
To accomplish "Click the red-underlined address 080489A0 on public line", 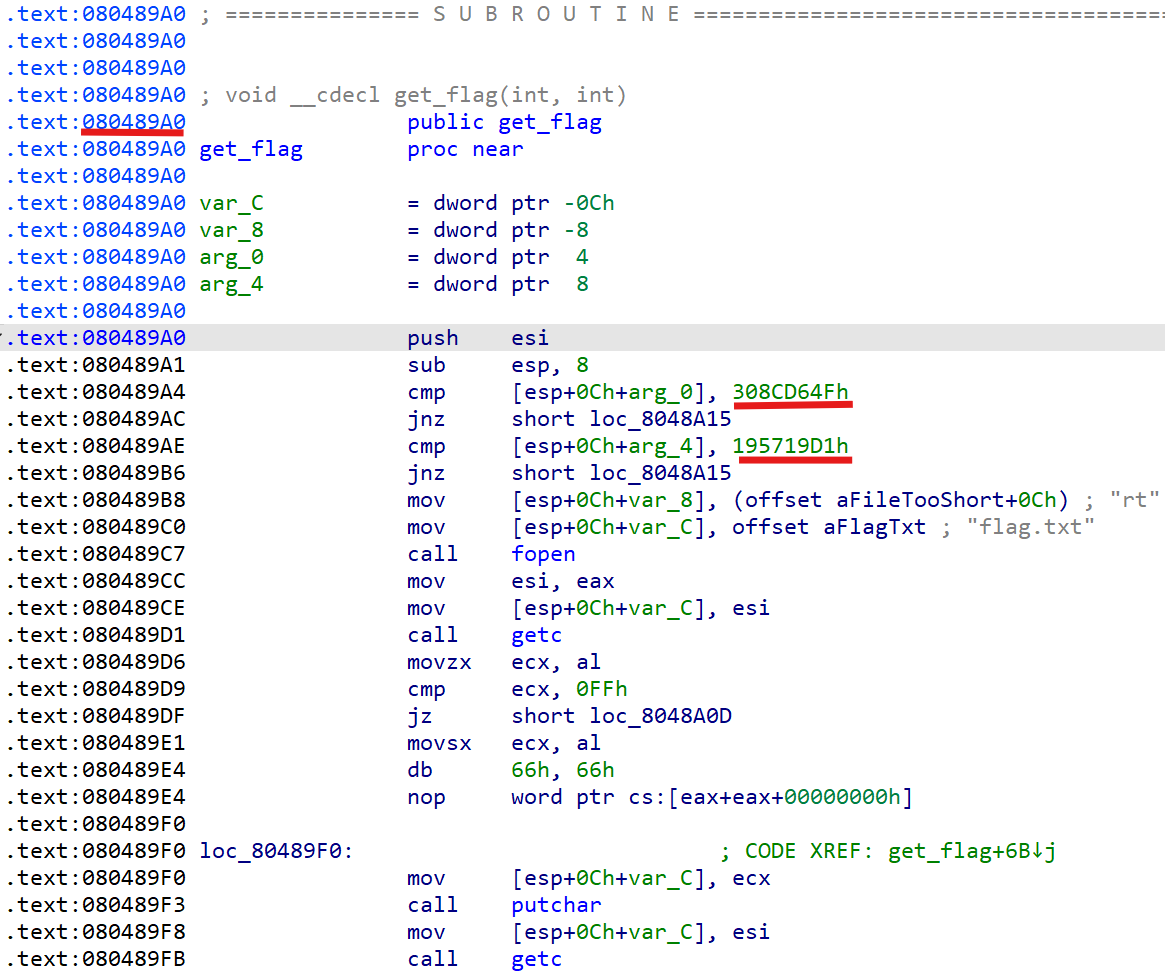I will pos(134,122).
